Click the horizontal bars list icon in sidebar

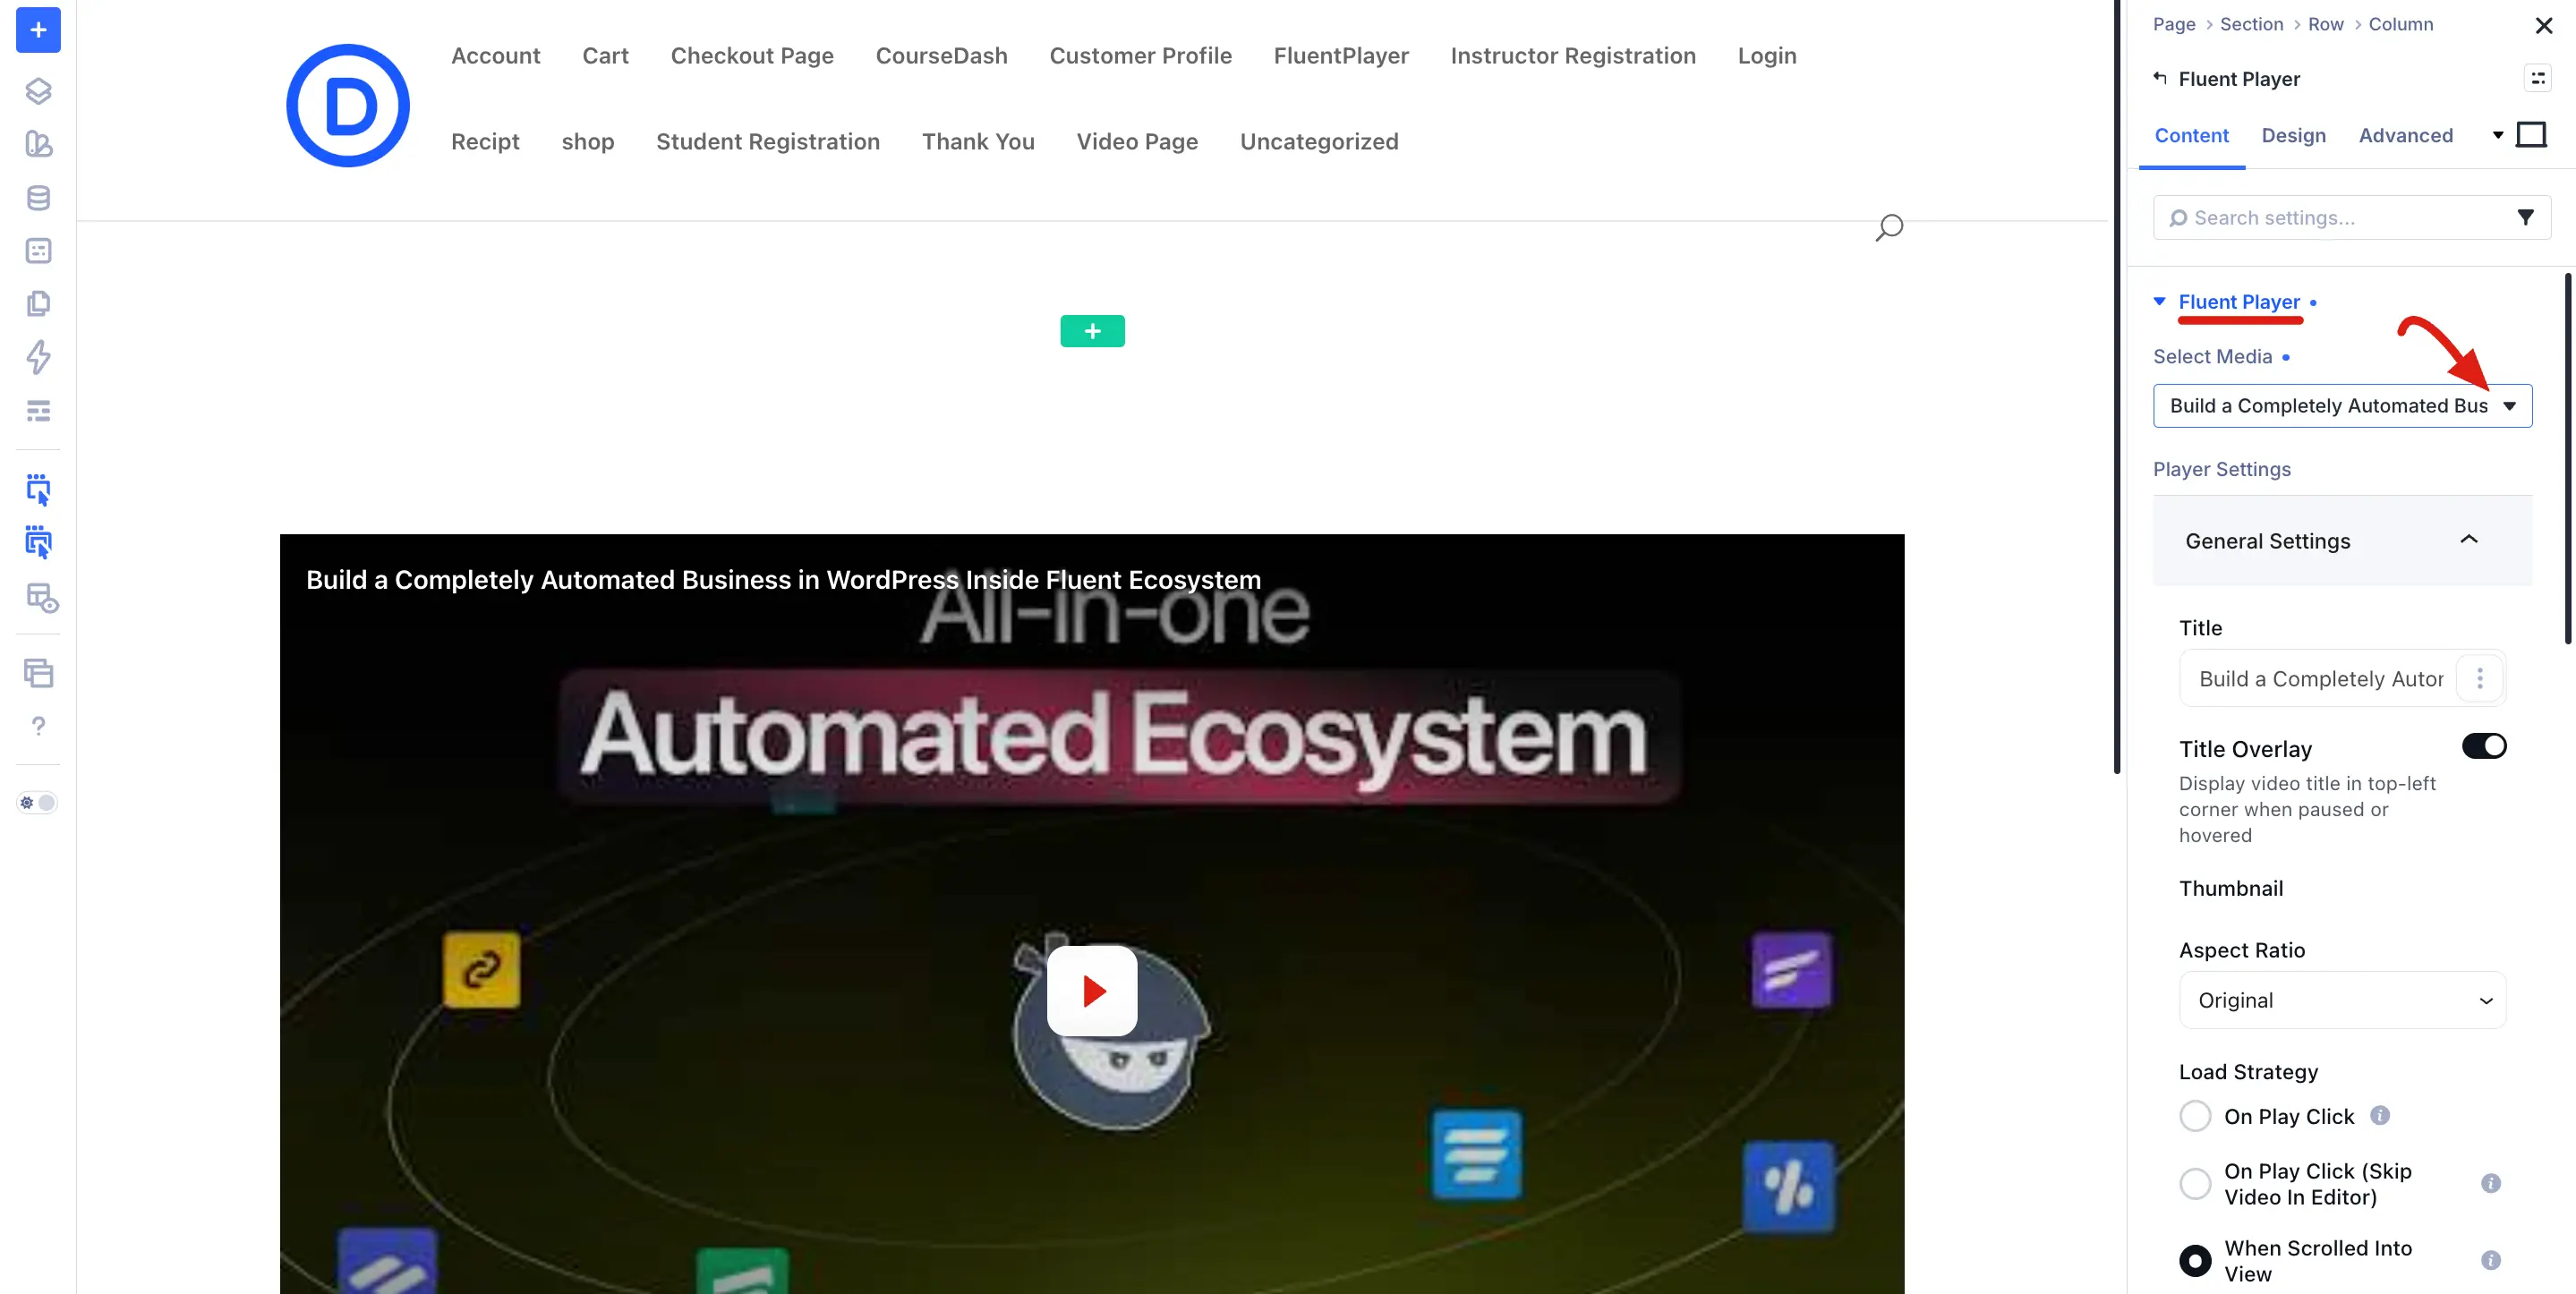pyautogui.click(x=38, y=411)
